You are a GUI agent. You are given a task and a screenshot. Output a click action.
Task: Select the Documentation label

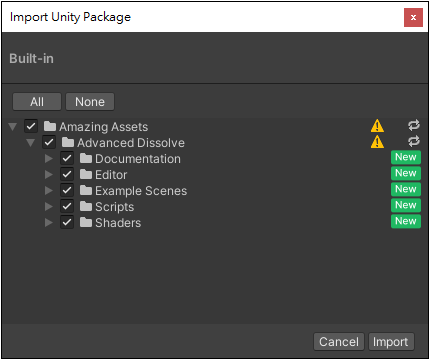[x=138, y=159]
